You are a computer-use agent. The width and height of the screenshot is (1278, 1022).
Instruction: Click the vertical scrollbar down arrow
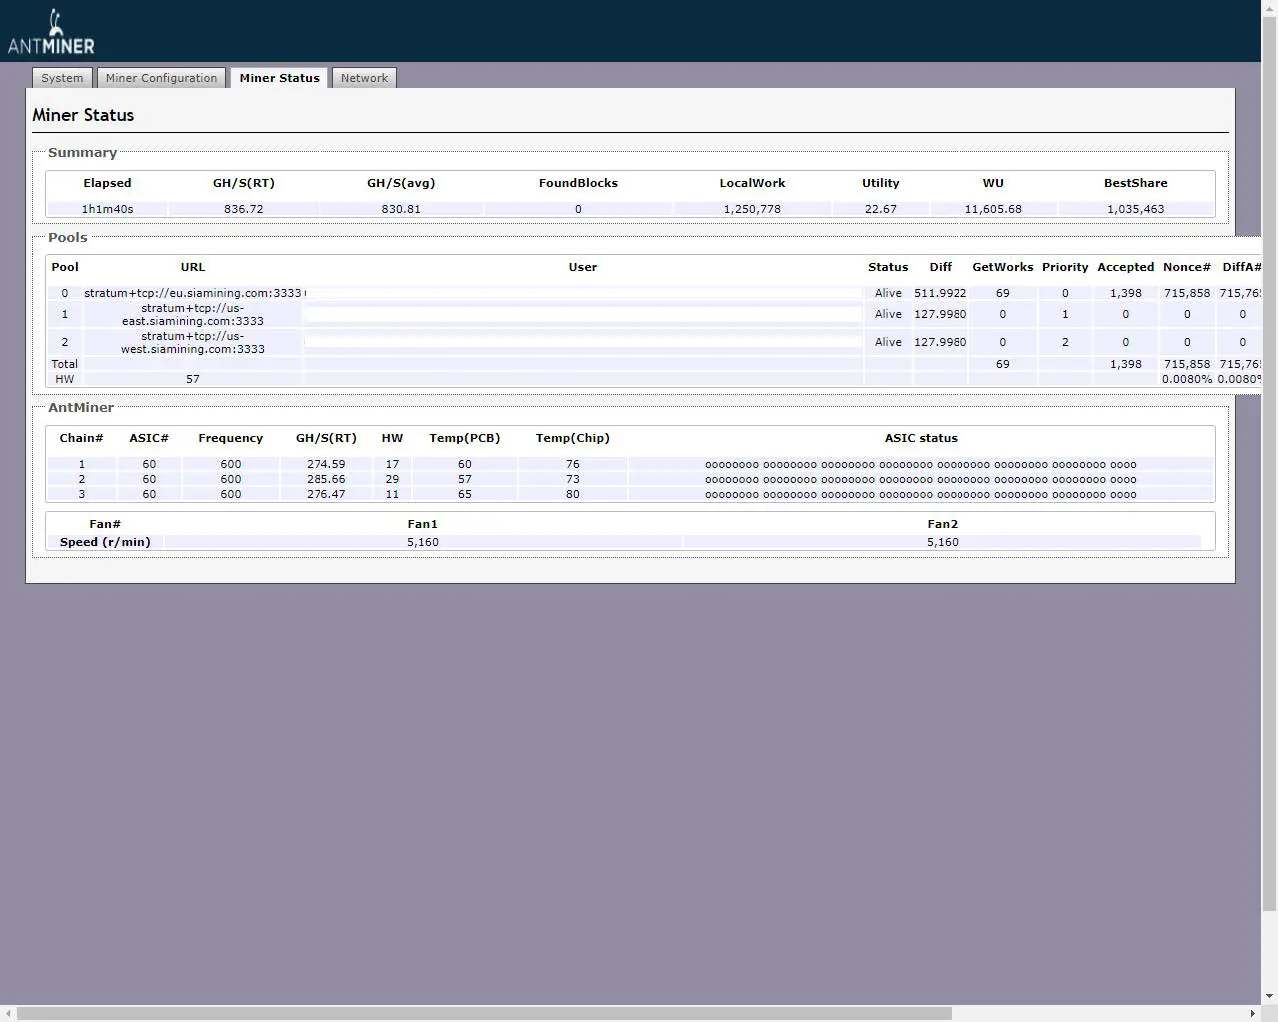click(1269, 996)
